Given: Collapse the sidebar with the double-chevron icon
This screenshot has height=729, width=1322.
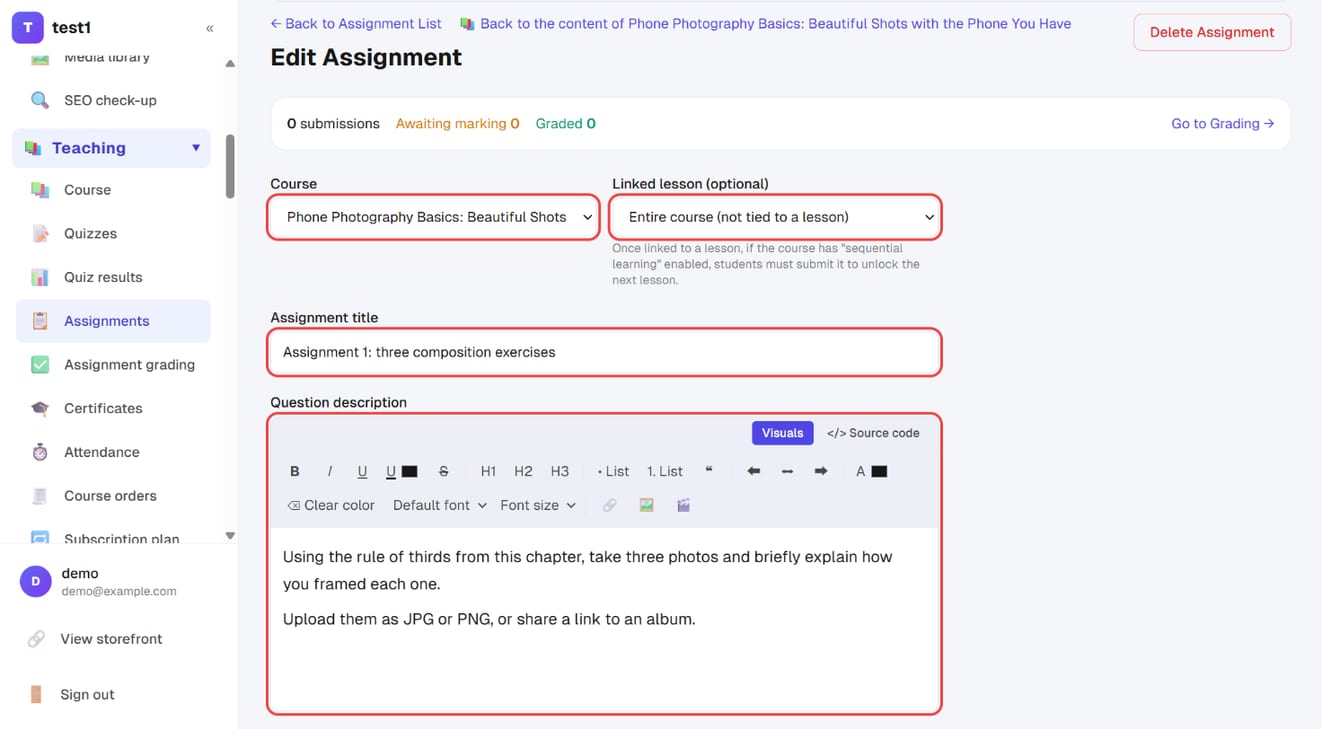Looking at the screenshot, I should (210, 28).
